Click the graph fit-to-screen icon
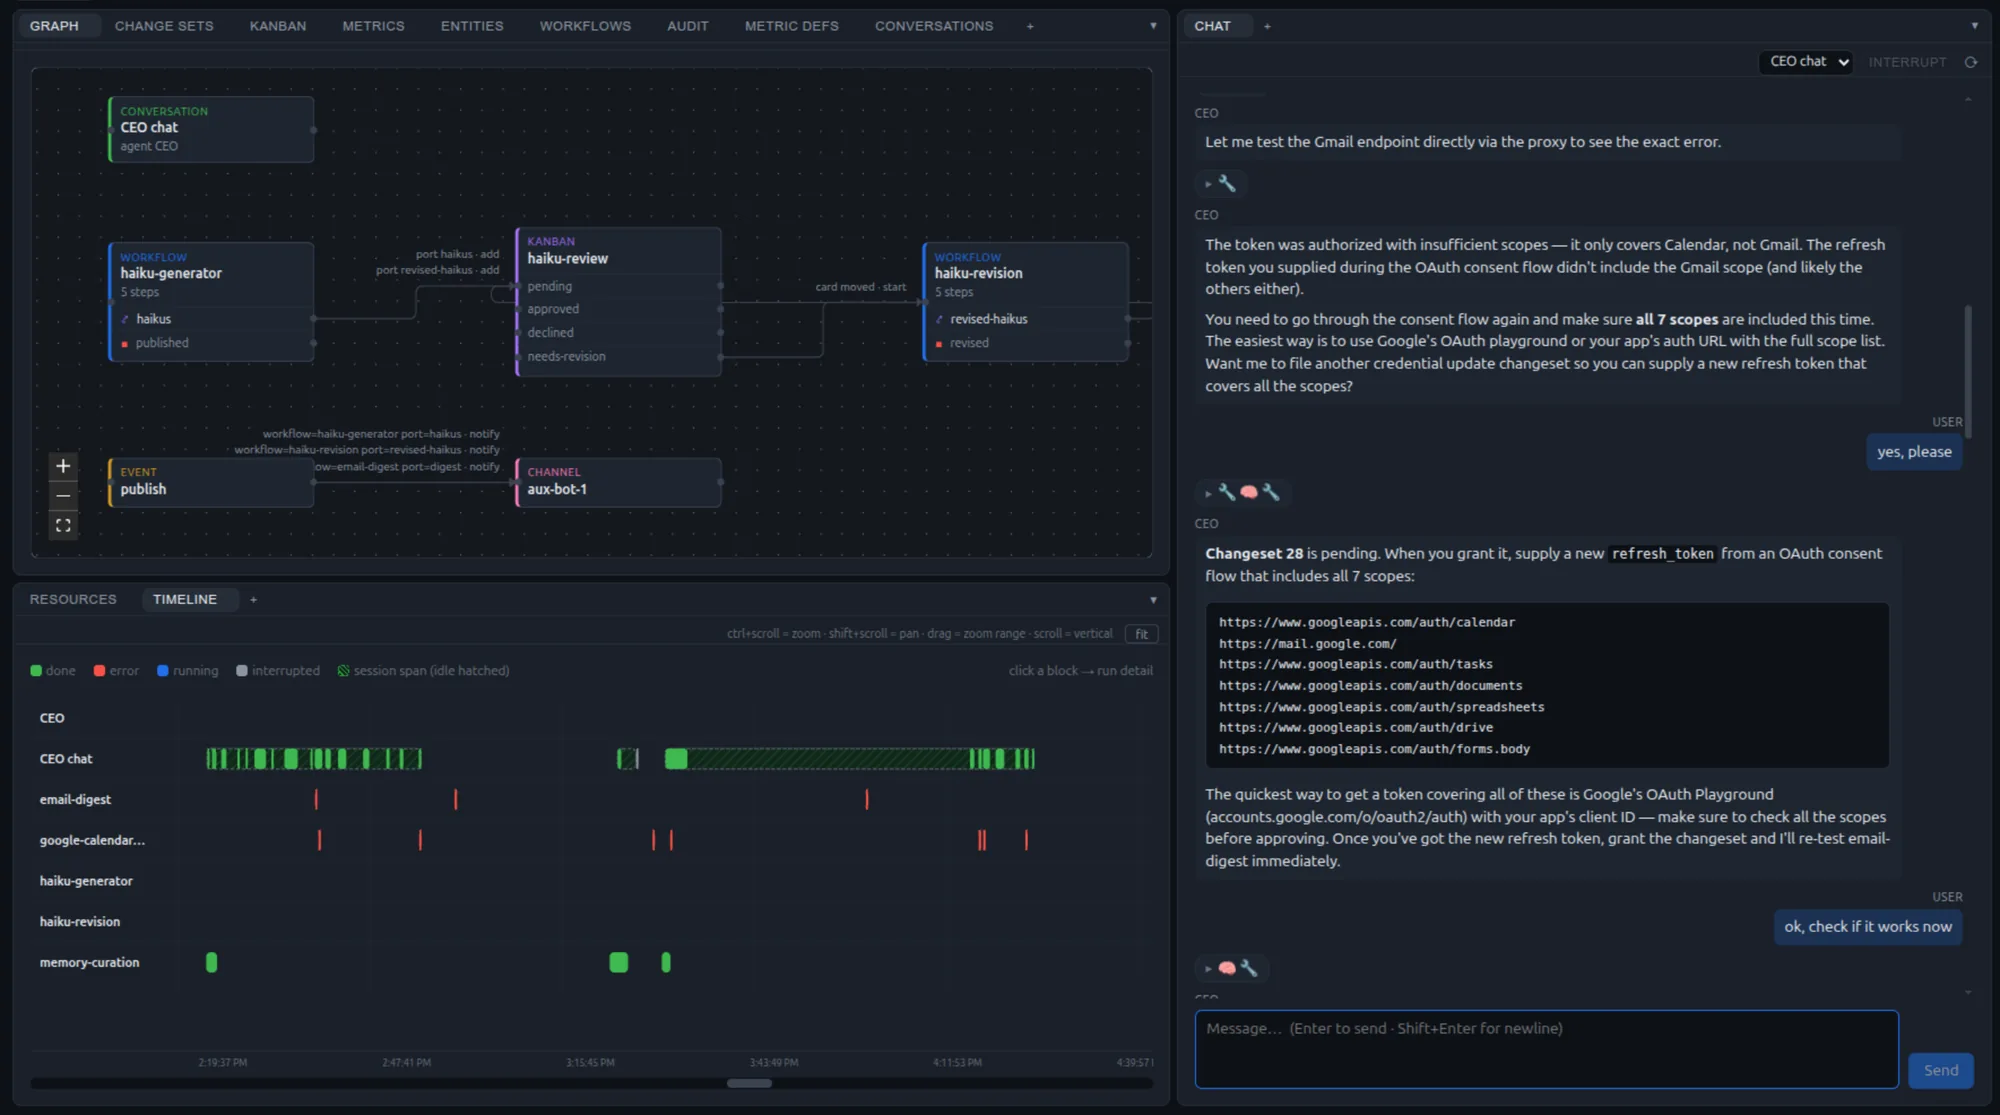Image resolution: width=2000 pixels, height=1115 pixels. (x=63, y=525)
